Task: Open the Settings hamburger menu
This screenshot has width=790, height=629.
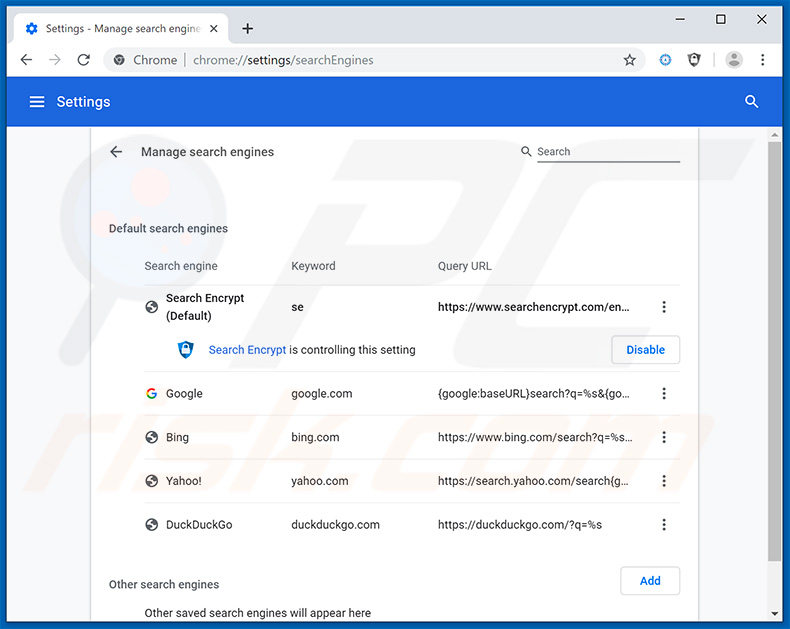Action: 37,102
